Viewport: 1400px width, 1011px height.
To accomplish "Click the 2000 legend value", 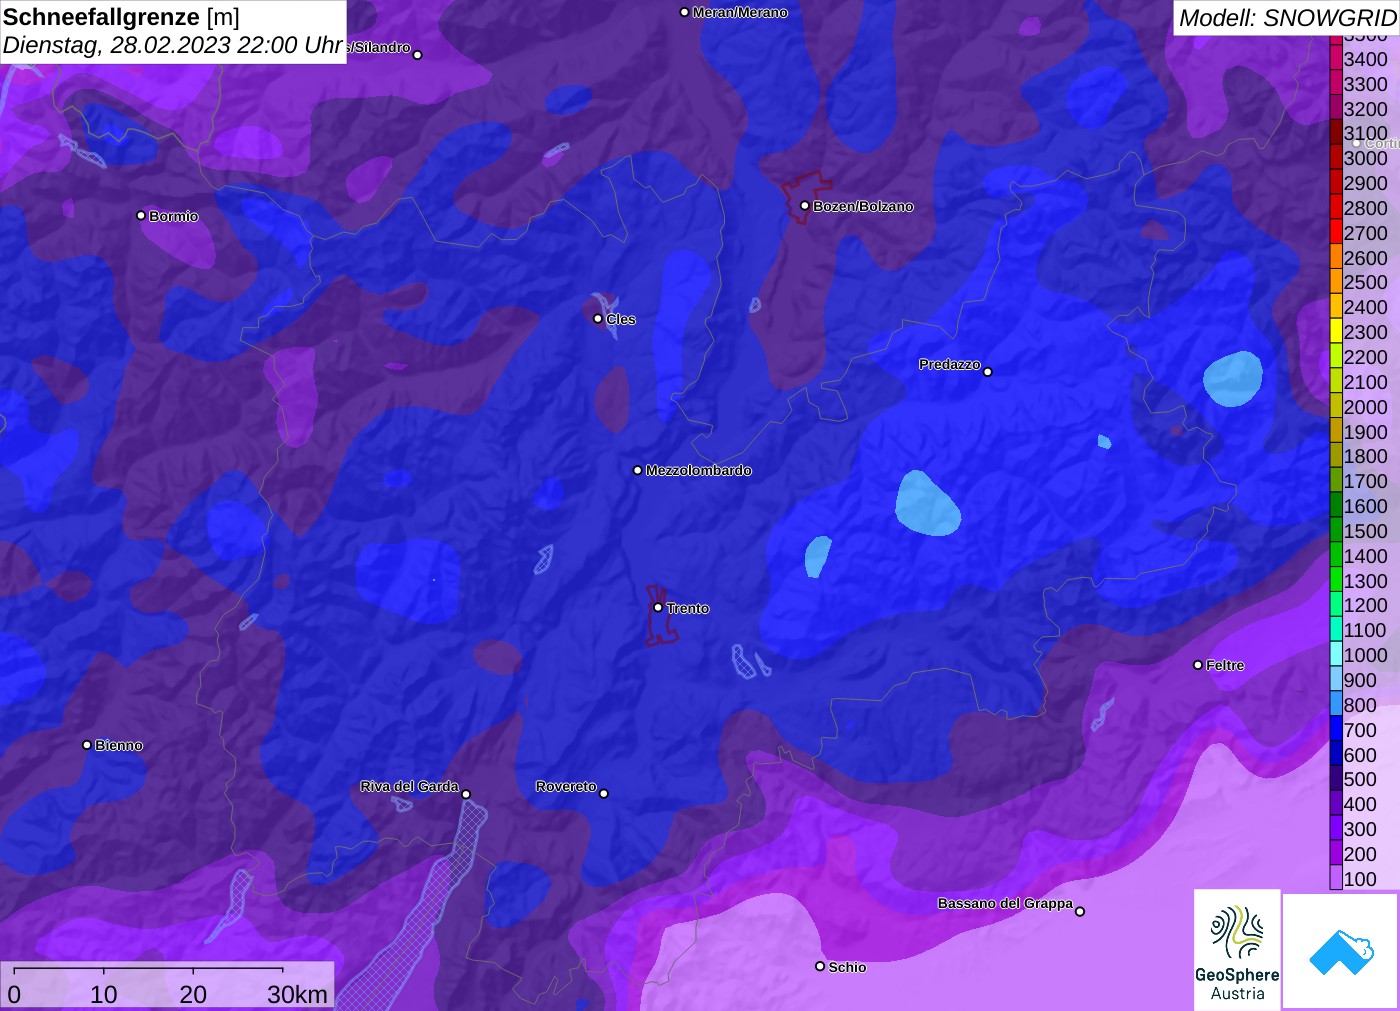I will (1366, 407).
